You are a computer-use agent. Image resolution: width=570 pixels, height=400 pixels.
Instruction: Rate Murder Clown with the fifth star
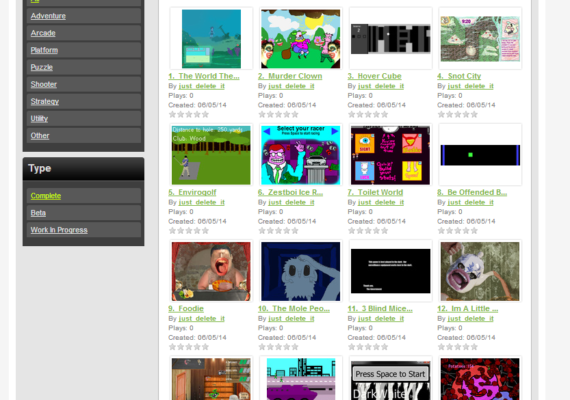pos(295,115)
